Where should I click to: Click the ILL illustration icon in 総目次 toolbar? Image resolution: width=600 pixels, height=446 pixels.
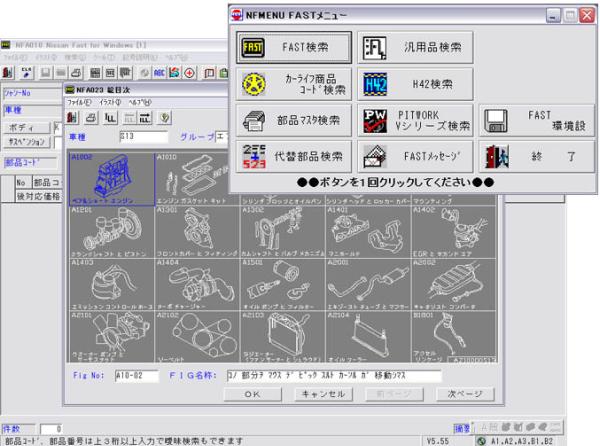110,118
